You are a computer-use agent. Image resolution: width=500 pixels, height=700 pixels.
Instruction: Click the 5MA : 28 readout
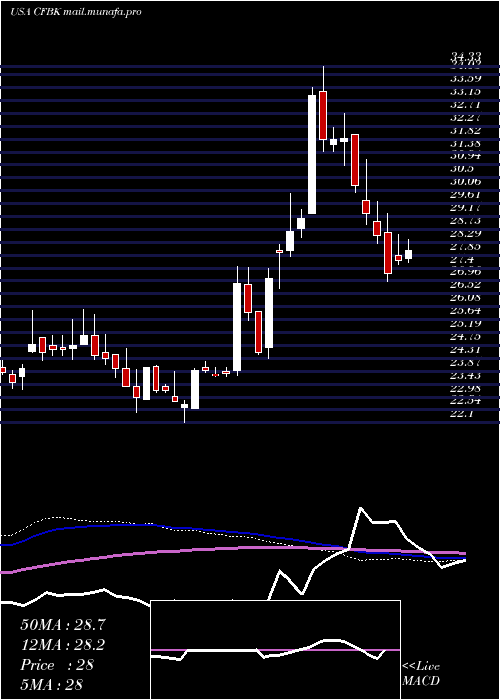51,685
